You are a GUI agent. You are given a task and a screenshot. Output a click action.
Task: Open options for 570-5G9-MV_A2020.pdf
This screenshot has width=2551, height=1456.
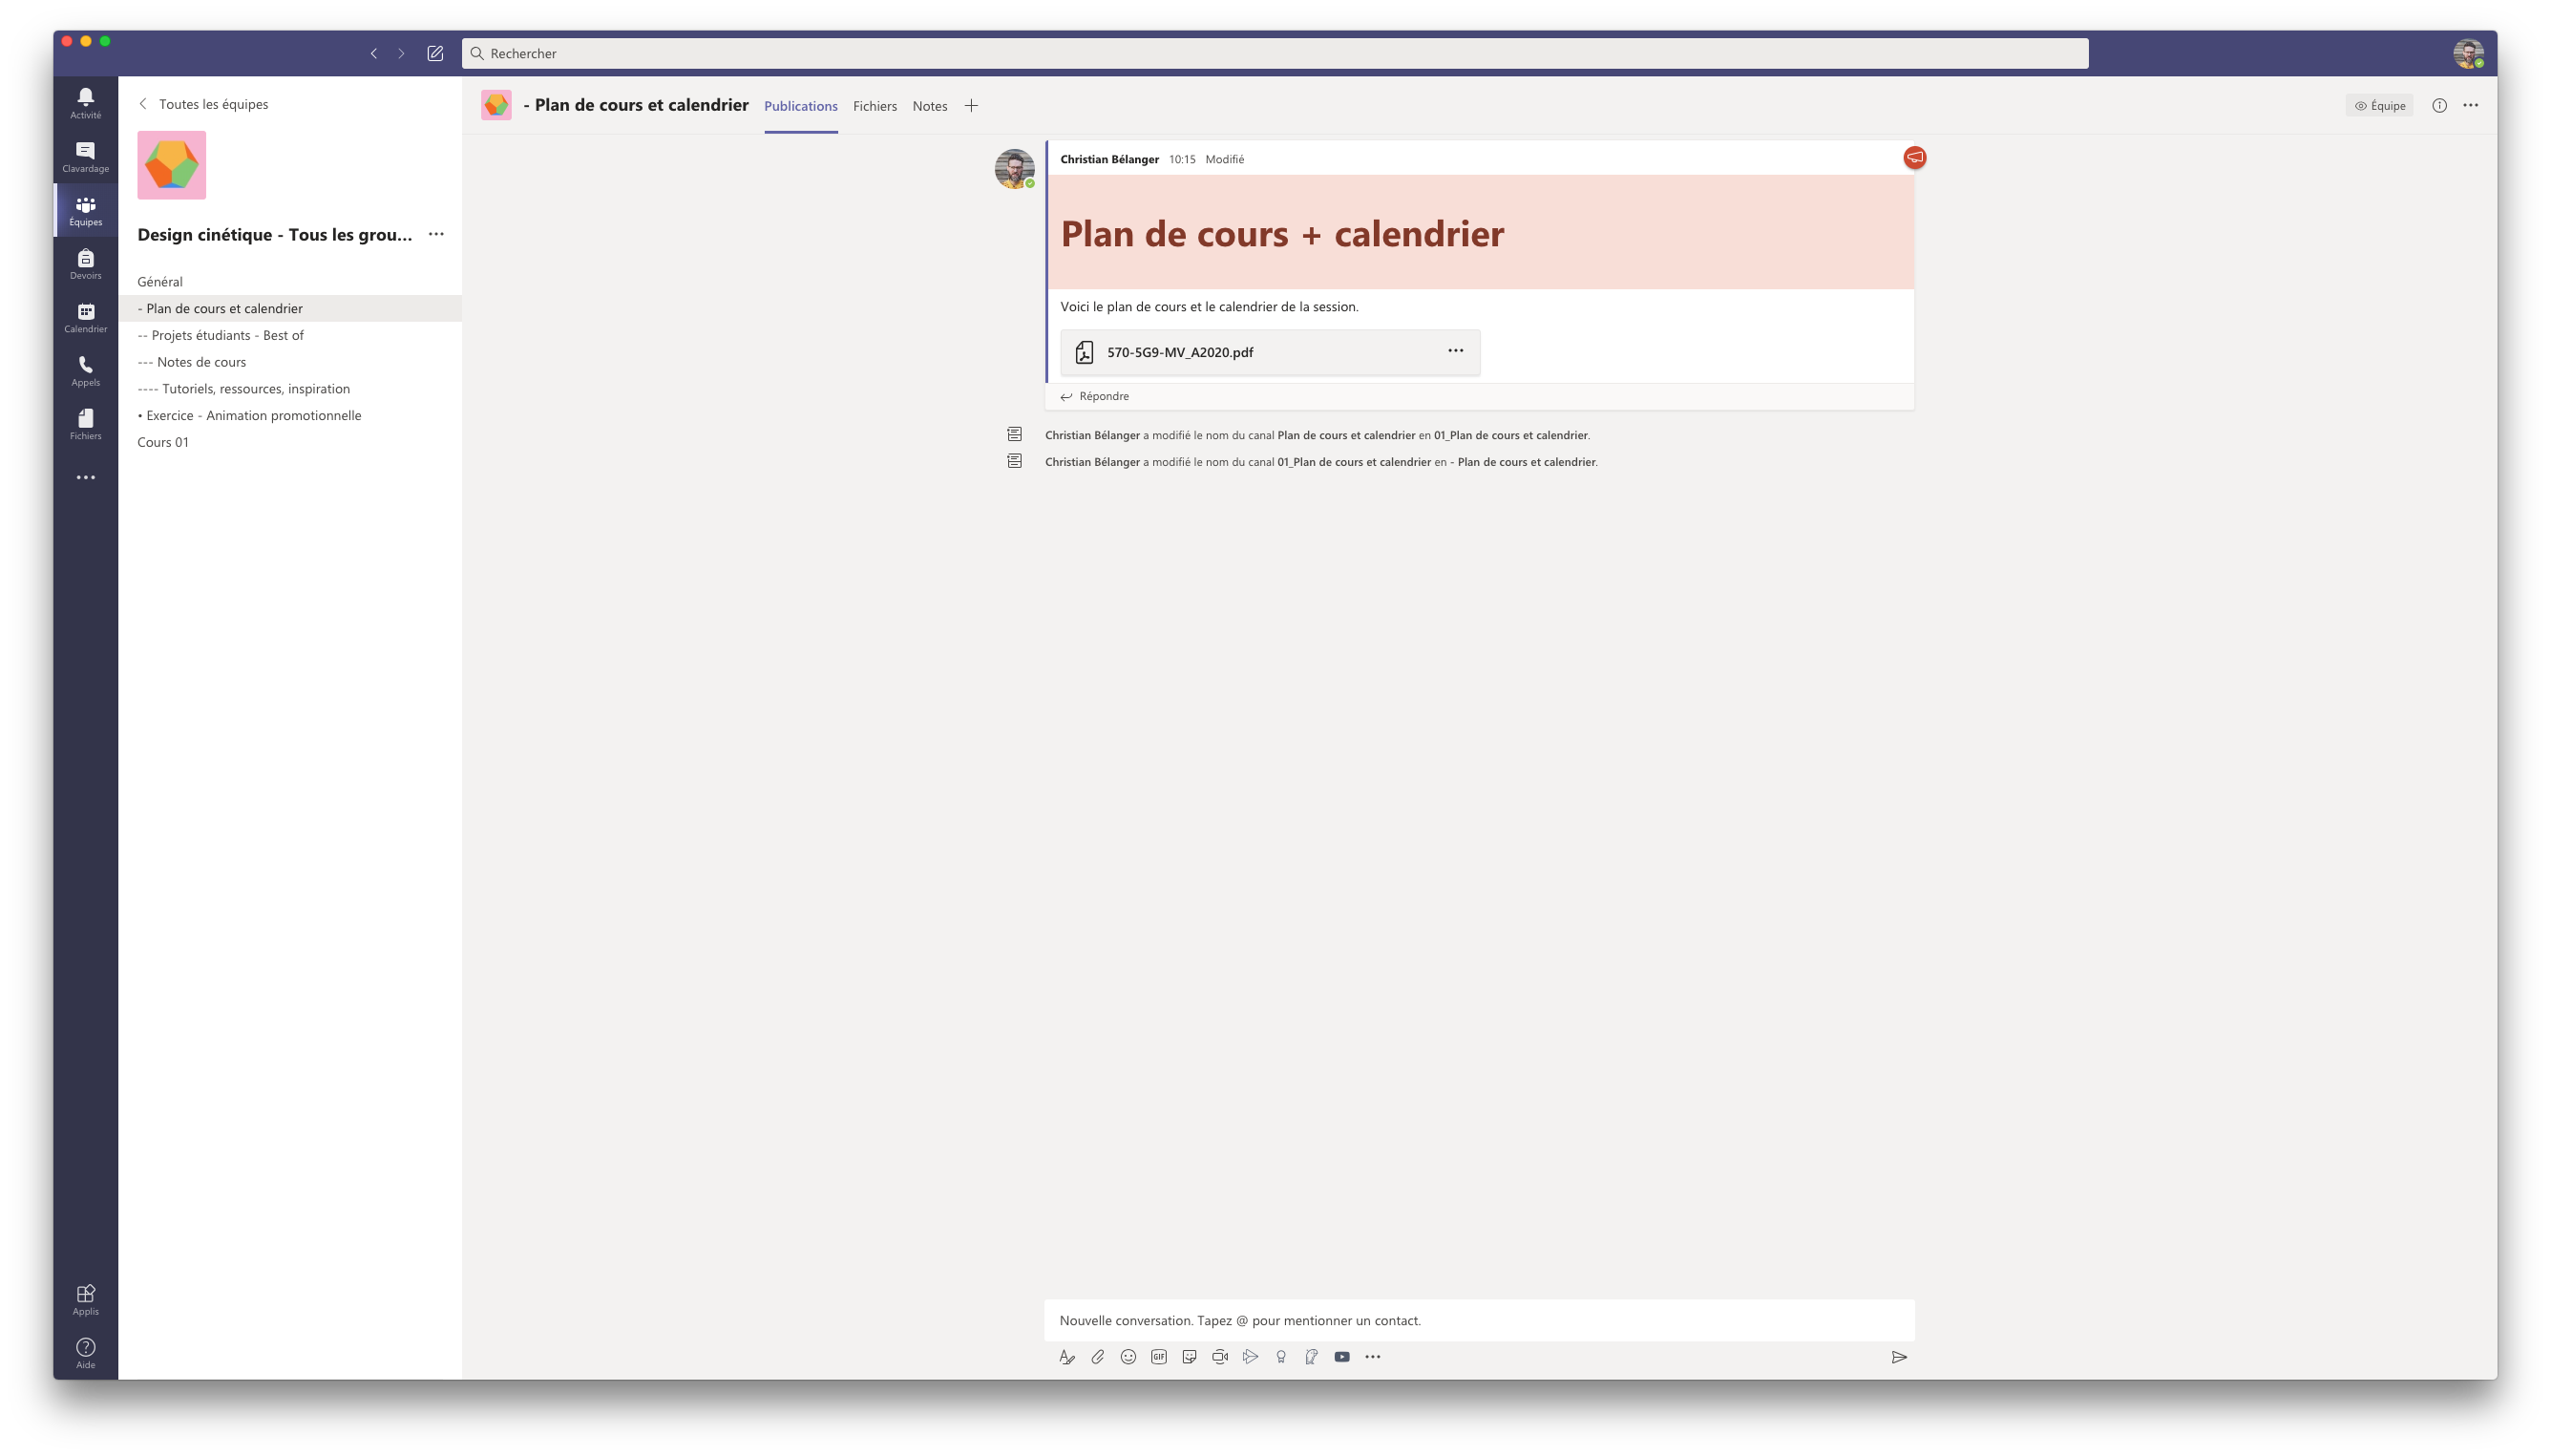pos(1455,351)
